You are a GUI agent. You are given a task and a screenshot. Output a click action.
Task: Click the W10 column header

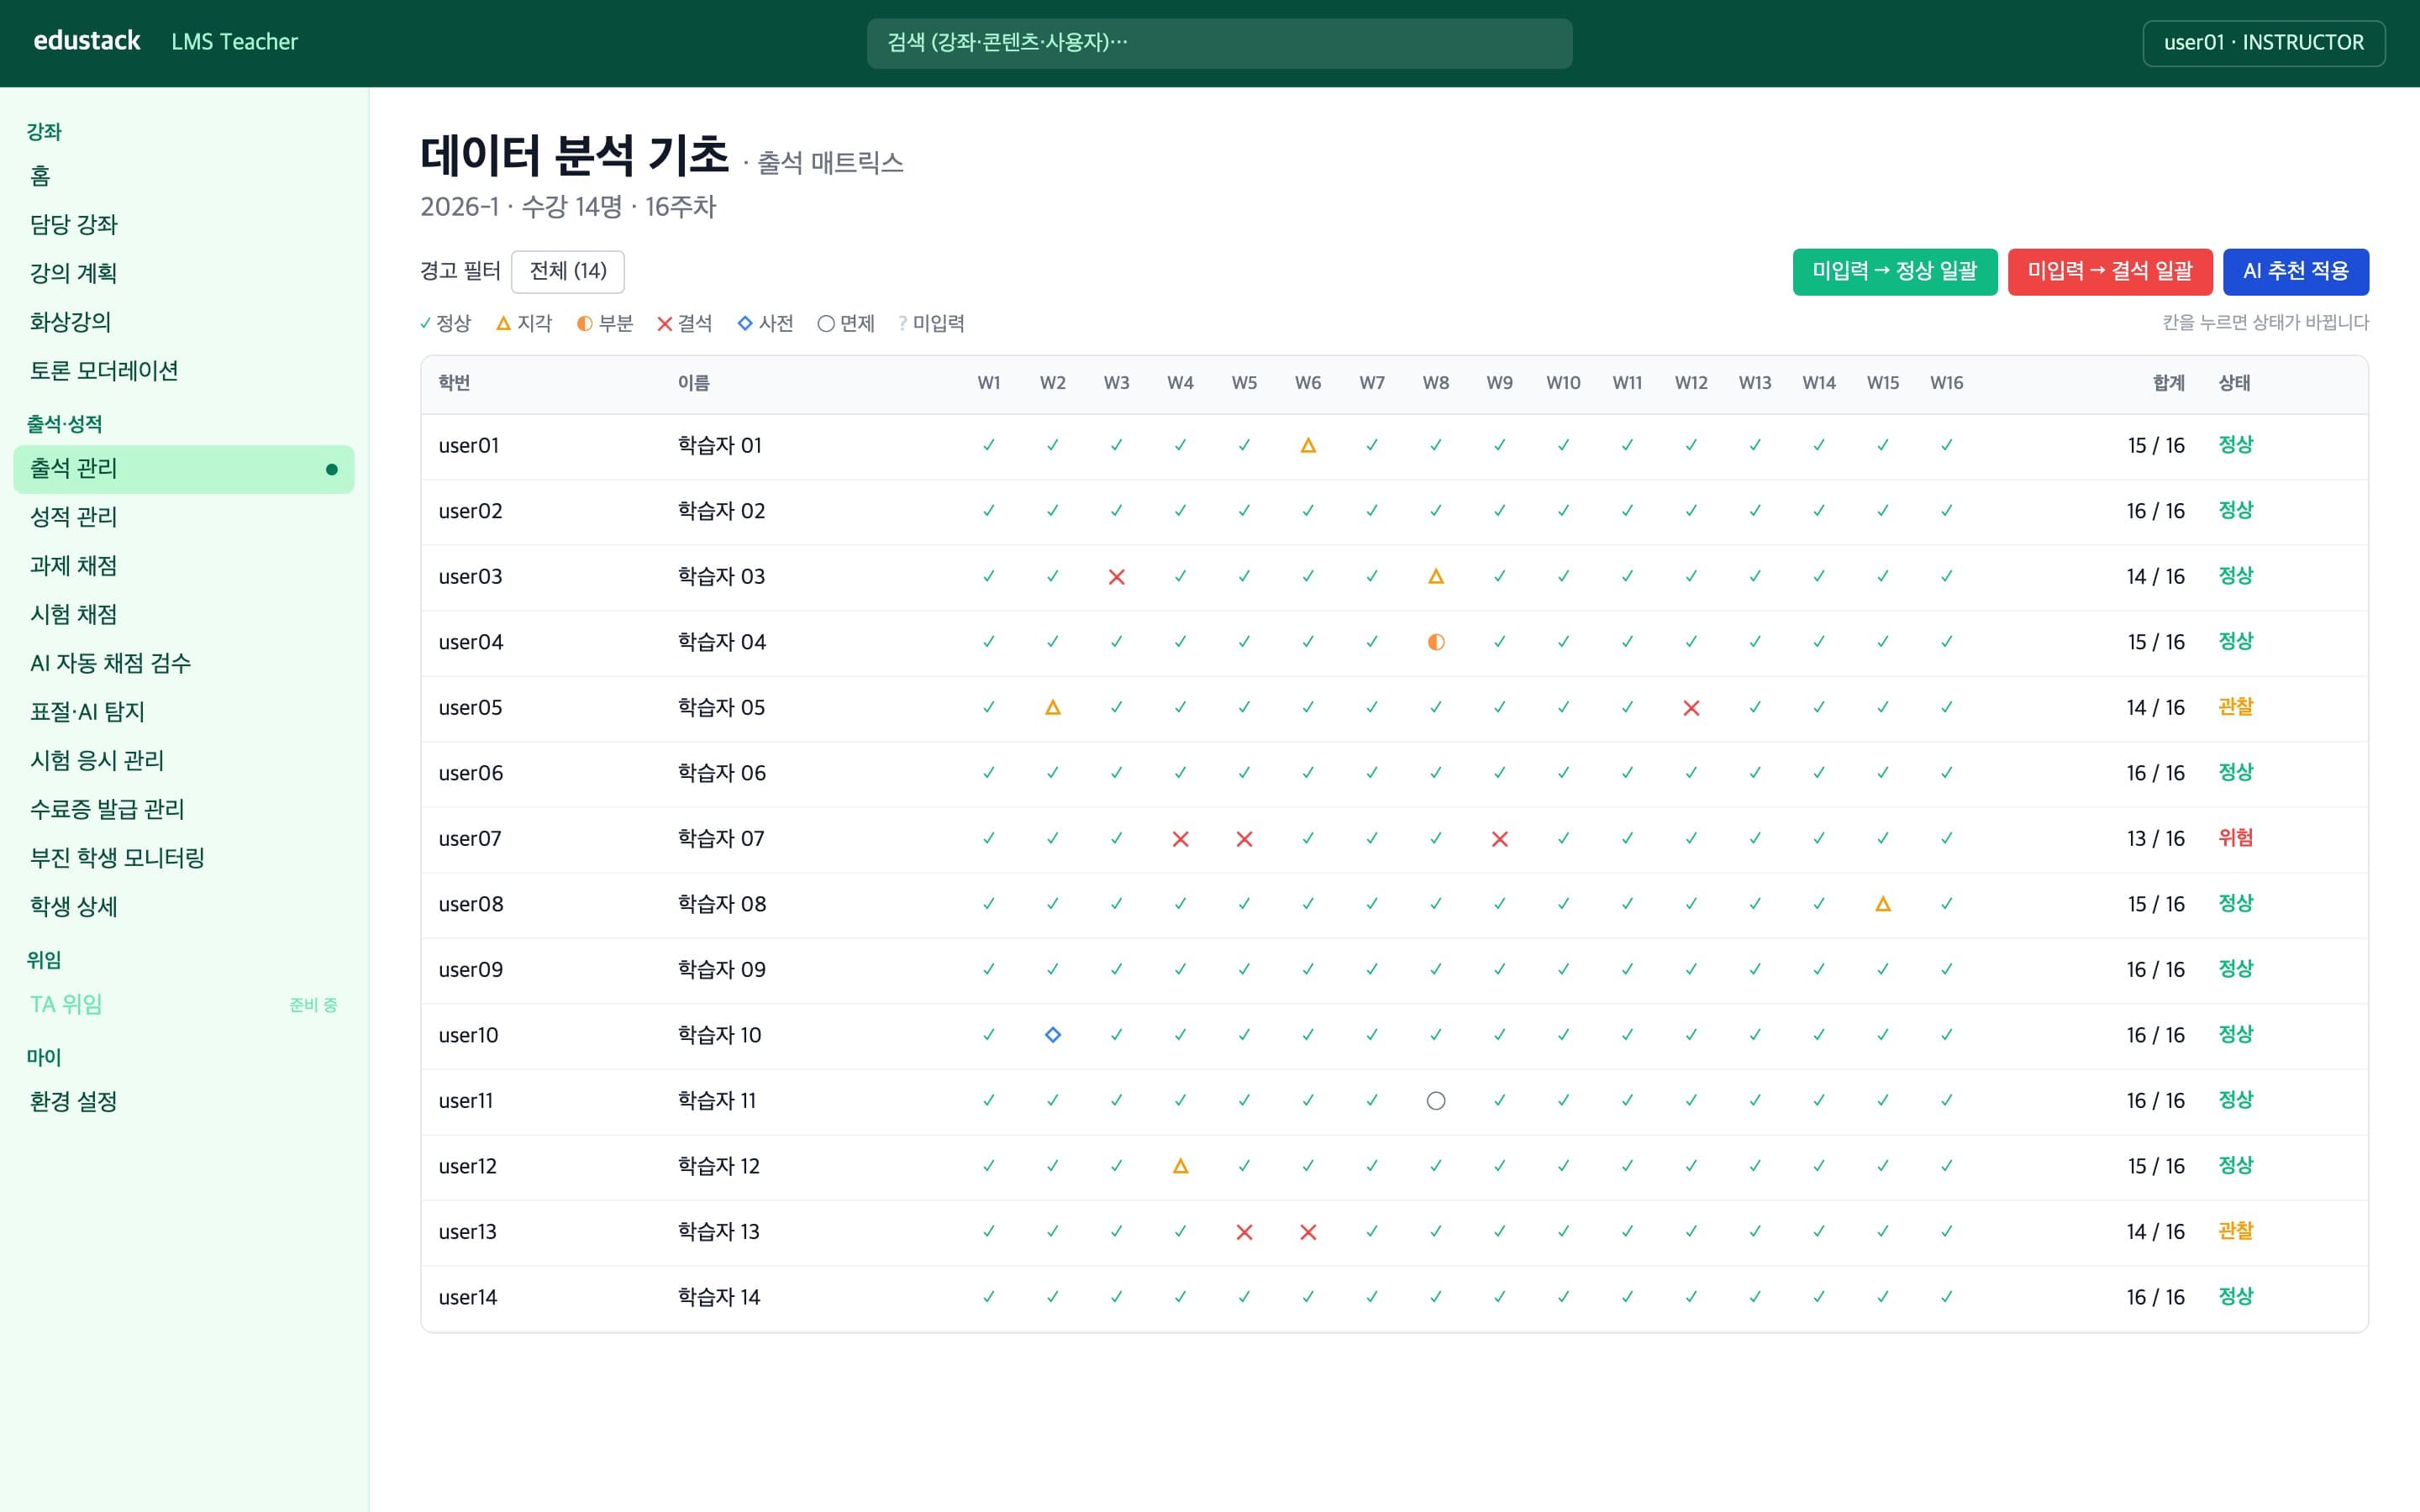click(x=1563, y=383)
